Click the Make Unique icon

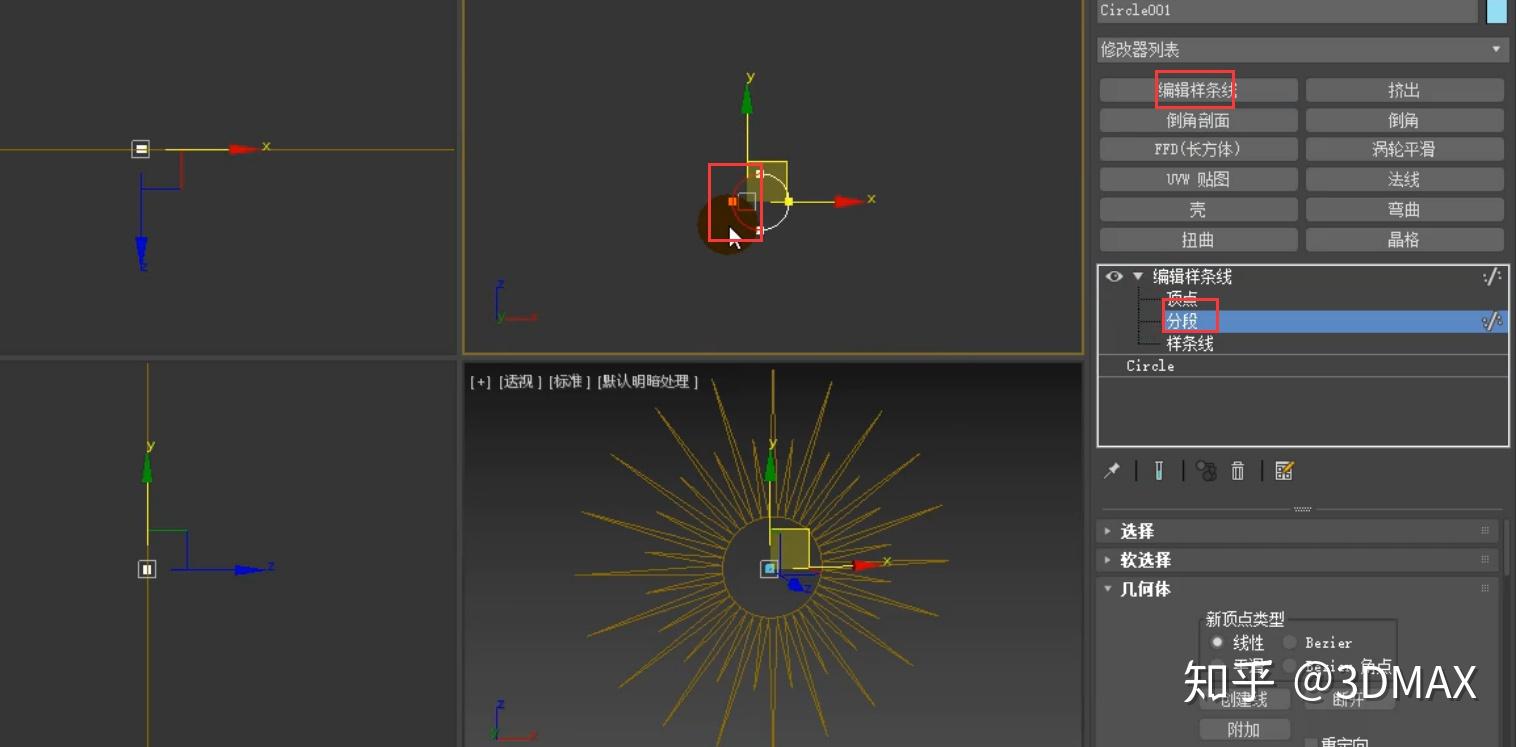[x=1205, y=470]
